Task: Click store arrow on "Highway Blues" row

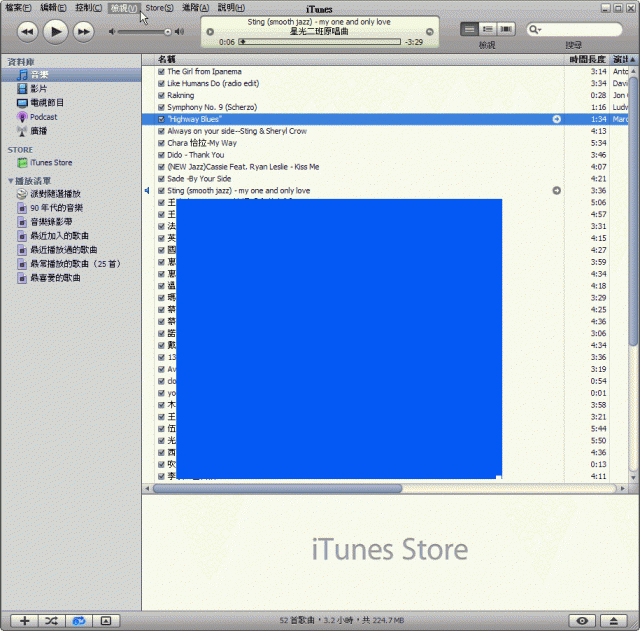Action: 556,119
